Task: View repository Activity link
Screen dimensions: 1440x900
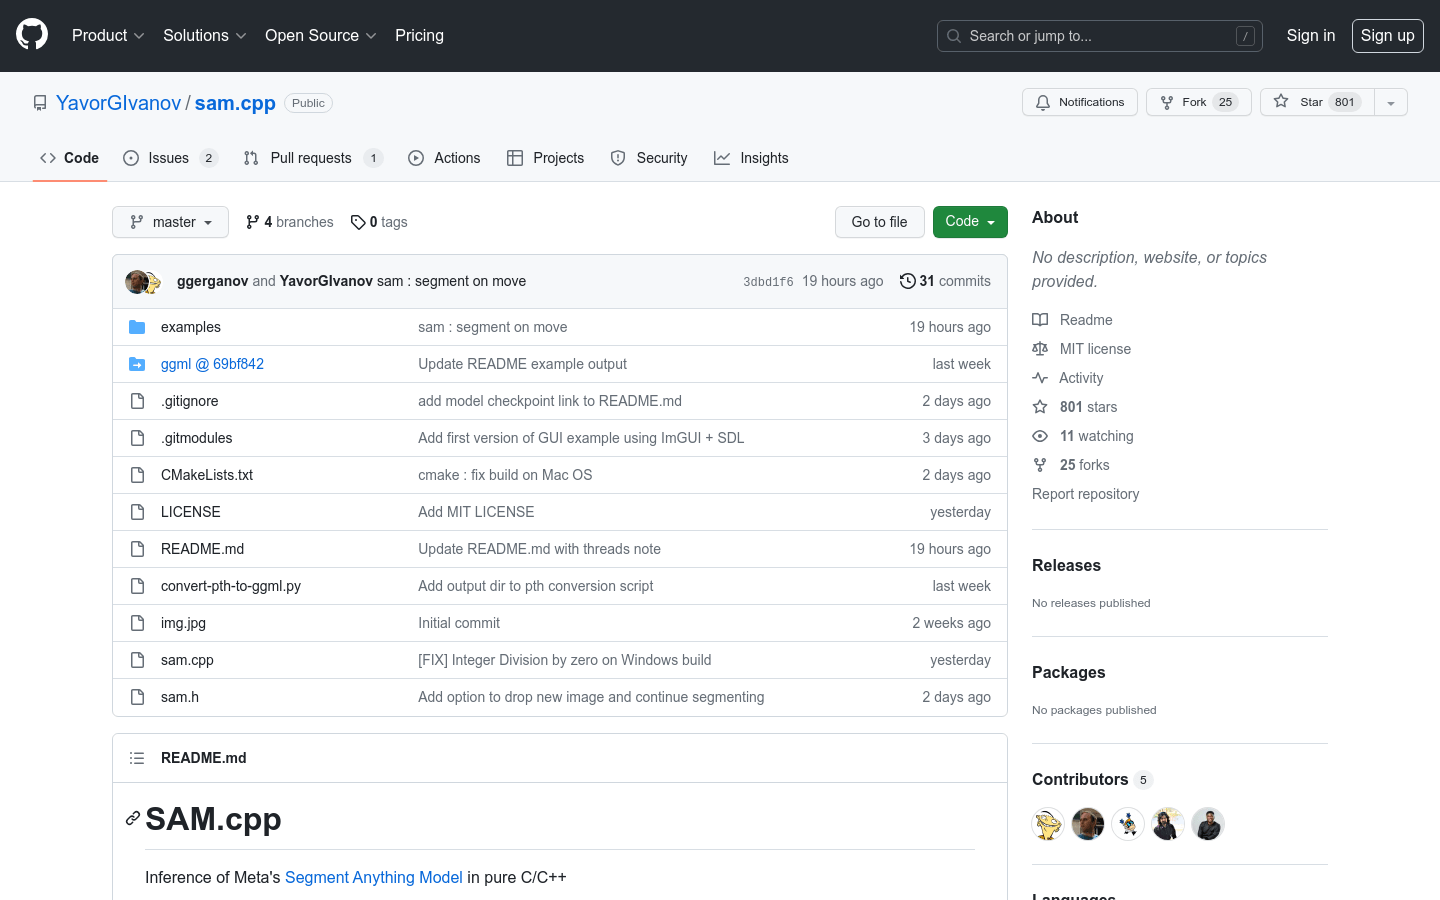Action: click(x=1068, y=378)
